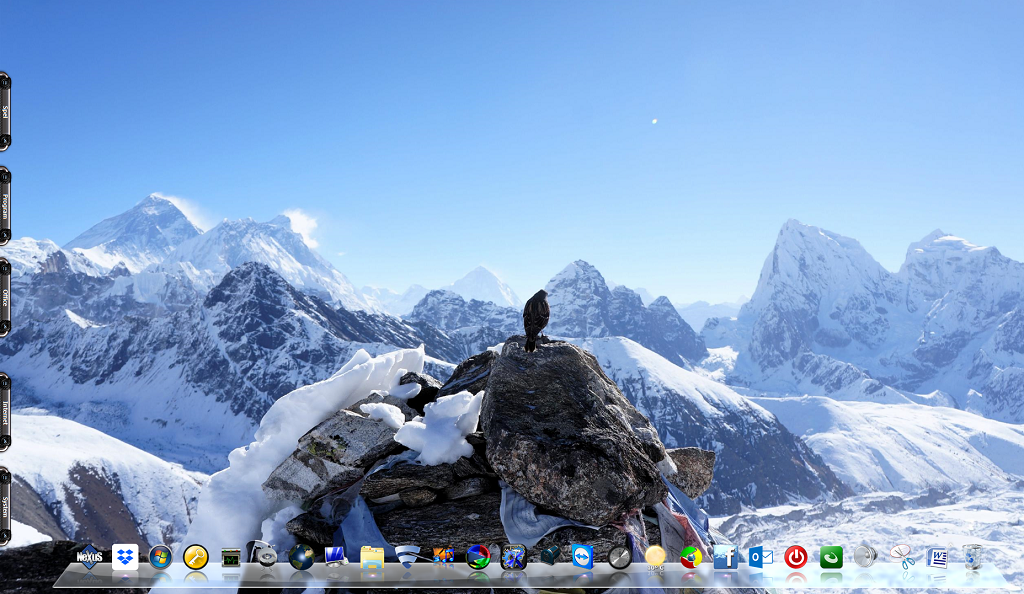This screenshot has height=594, width=1024.
Task: Launch Outlook from the dock
Action: (760, 557)
